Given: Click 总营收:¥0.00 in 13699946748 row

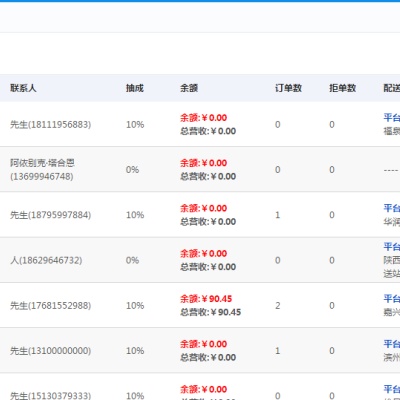Looking at the screenshot, I should coord(208,176).
